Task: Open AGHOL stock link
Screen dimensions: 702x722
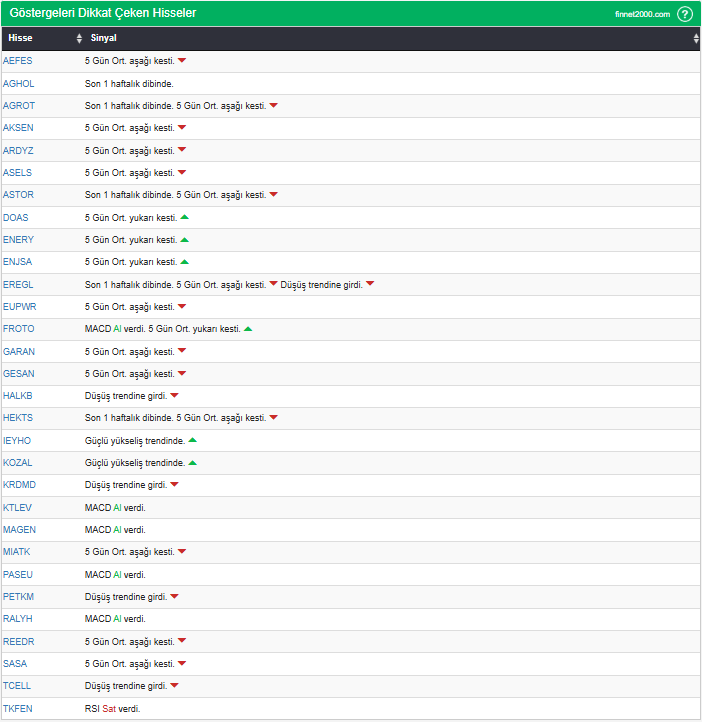Action: (18, 84)
